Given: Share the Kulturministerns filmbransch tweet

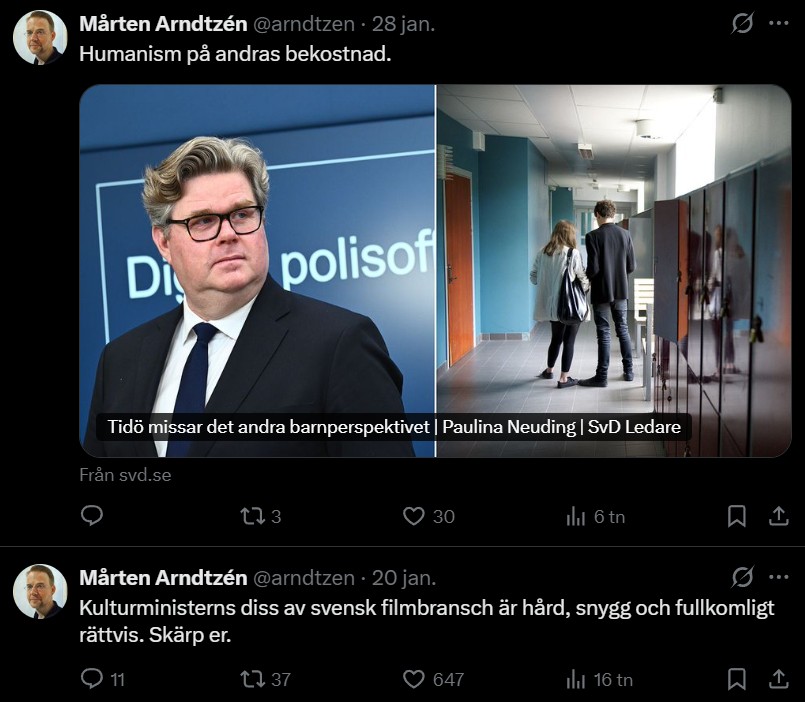Looking at the screenshot, I should (x=778, y=679).
